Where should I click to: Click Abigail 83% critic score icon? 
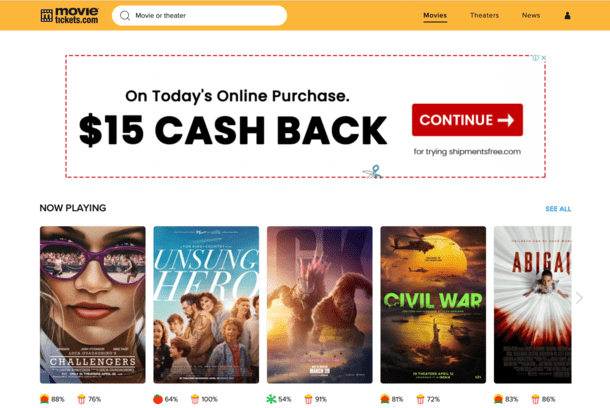[498, 399]
